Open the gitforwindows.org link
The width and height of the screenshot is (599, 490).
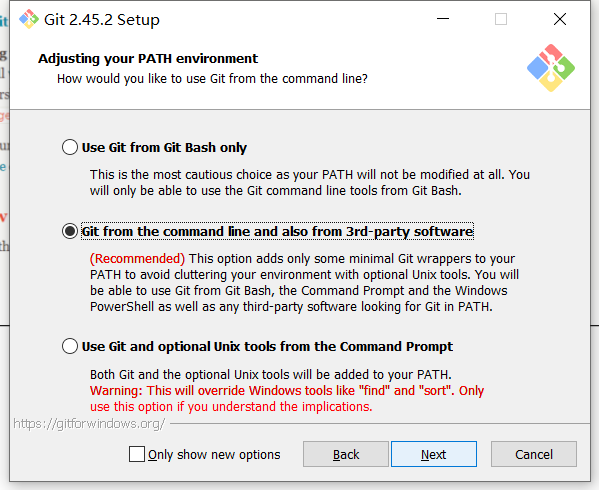pos(89,424)
